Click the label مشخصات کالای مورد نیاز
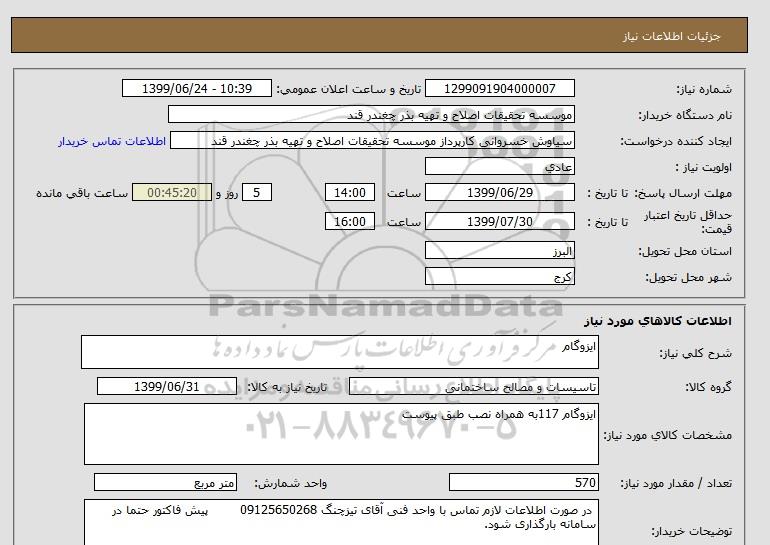Image resolution: width=770 pixels, height=545 pixels. pyautogui.click(x=667, y=436)
